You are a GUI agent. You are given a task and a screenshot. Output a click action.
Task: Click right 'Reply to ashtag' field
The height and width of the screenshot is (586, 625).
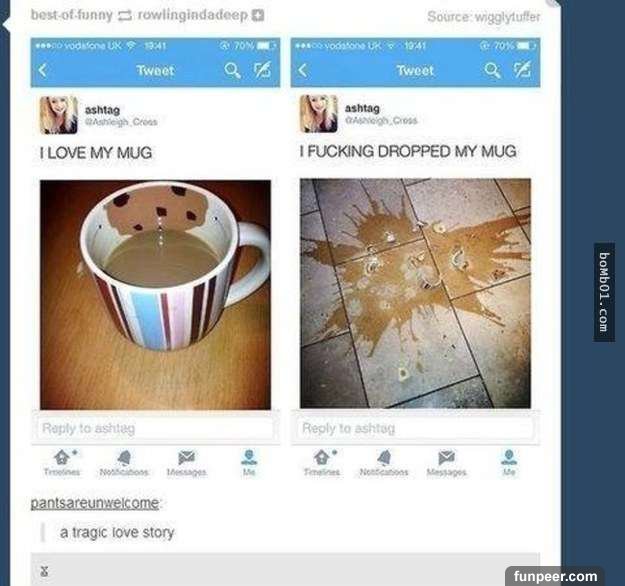(x=415, y=429)
